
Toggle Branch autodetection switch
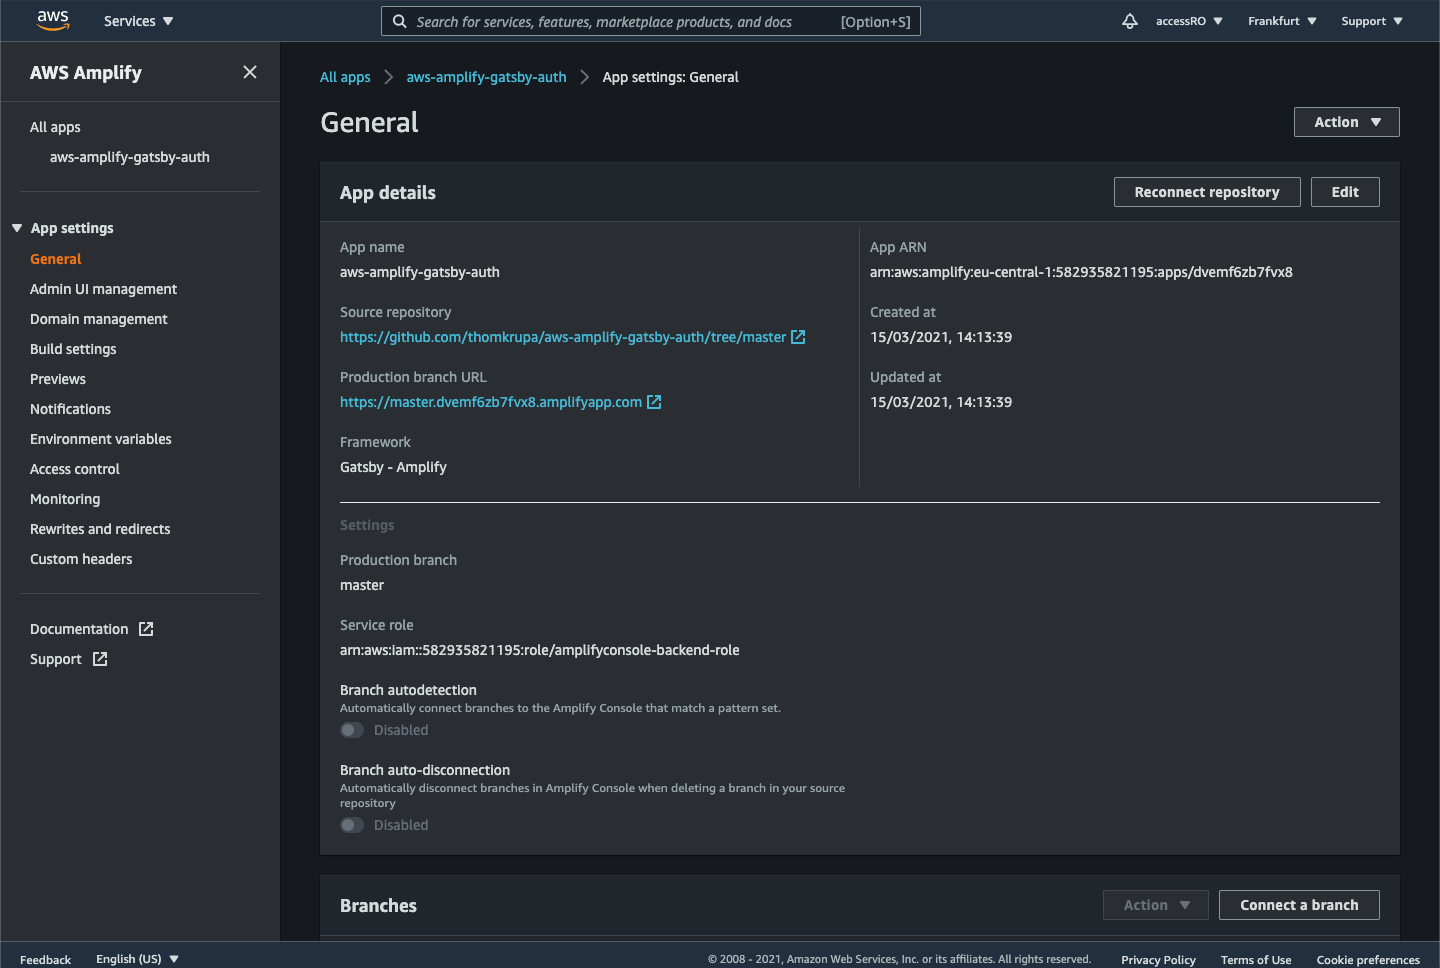352,730
